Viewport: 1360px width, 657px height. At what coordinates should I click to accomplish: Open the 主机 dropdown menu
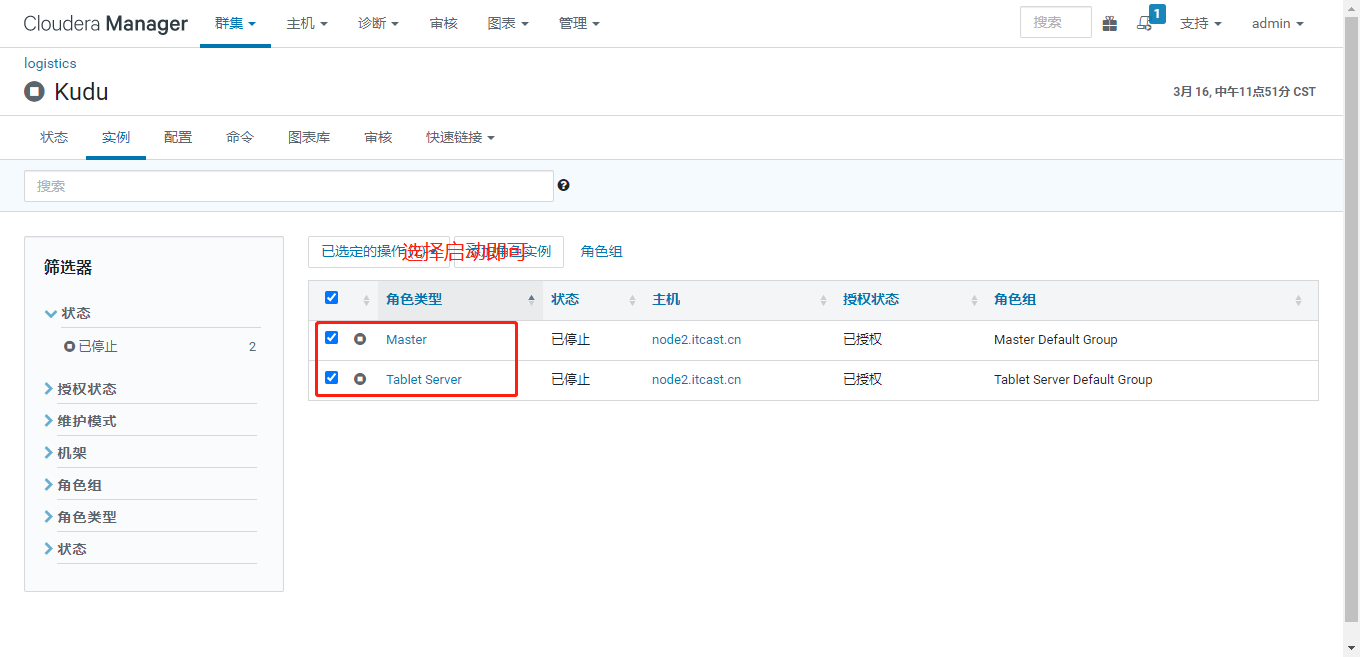coord(307,23)
